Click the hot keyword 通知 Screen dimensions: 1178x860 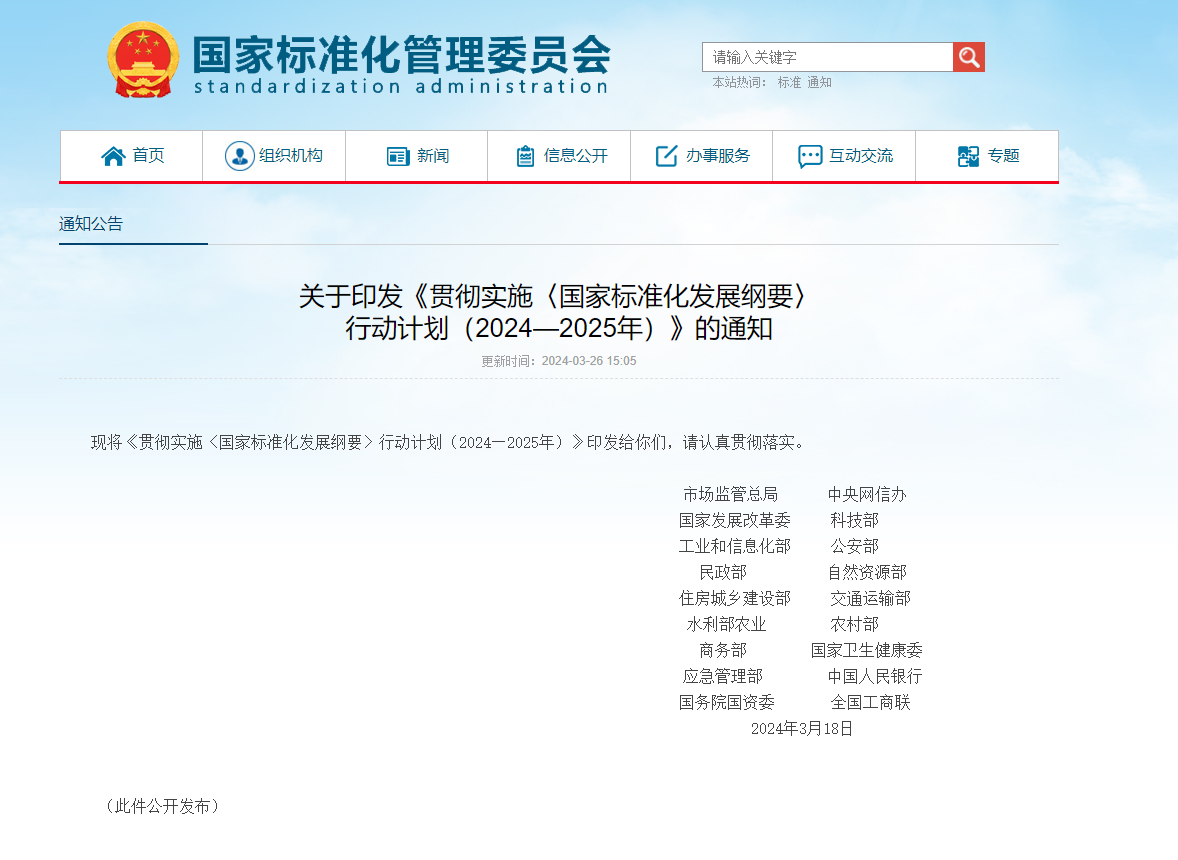[819, 83]
